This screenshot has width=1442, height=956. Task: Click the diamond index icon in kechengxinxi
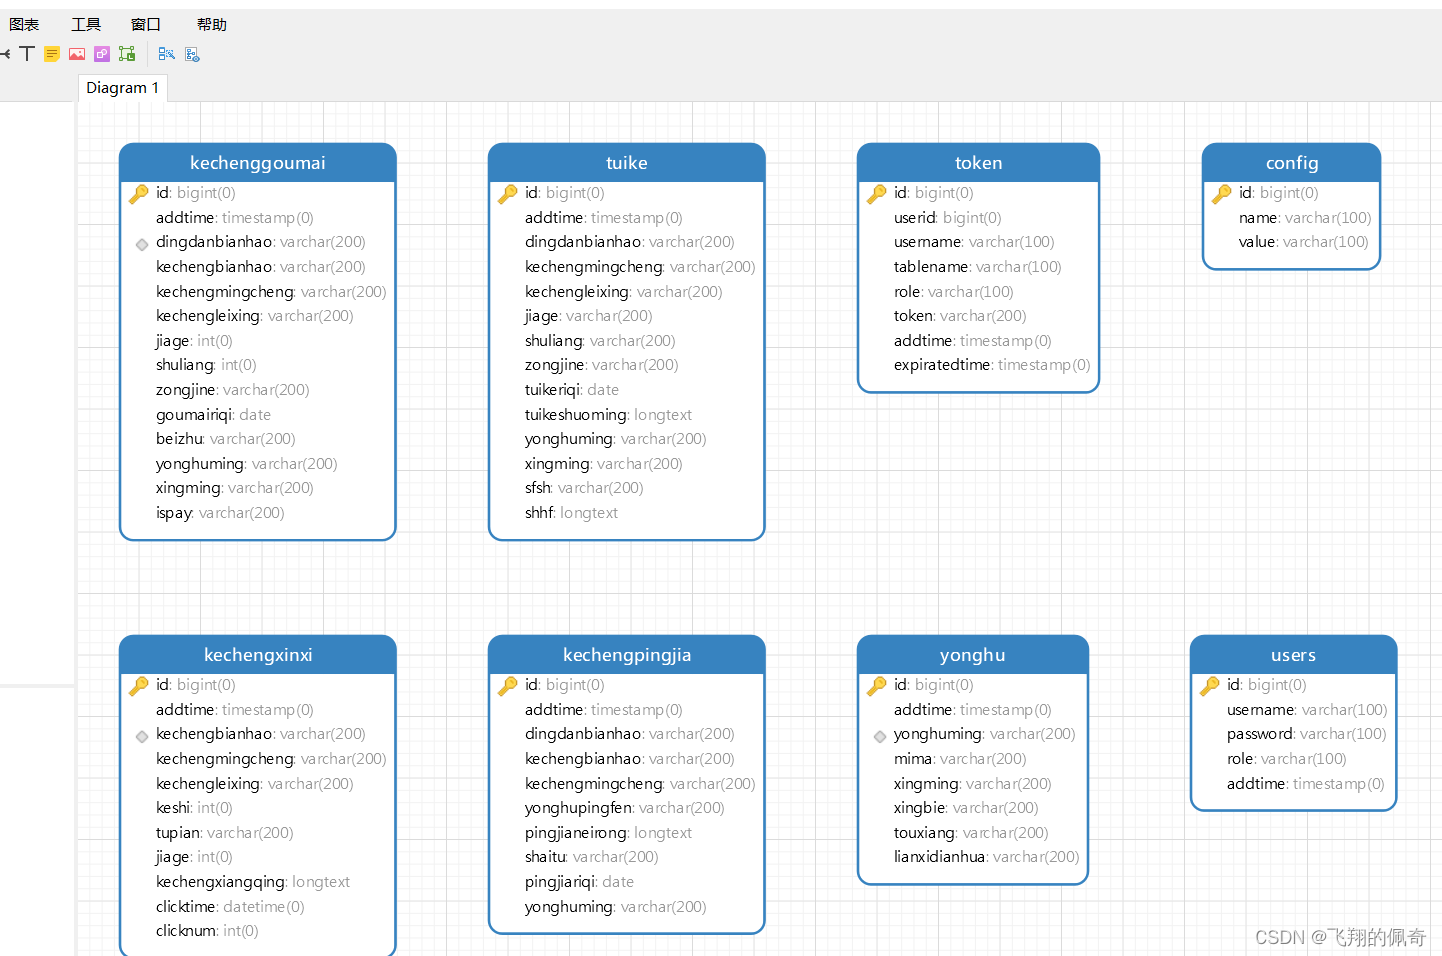(x=142, y=736)
